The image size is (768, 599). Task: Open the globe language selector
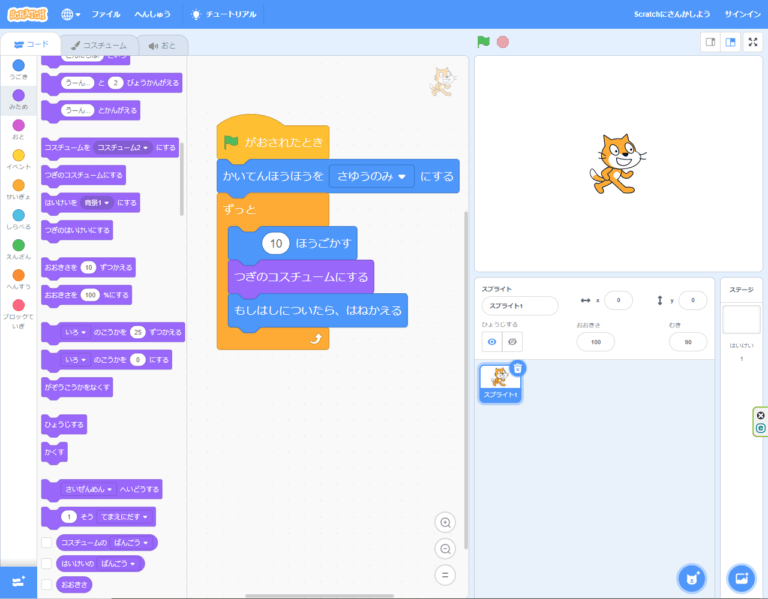point(71,15)
